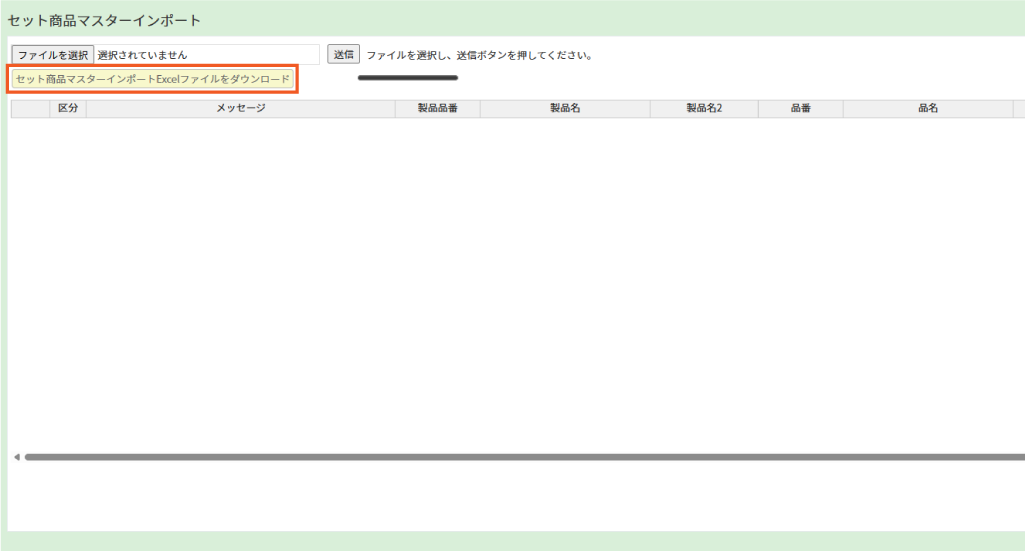Click the dark progress bar under the instructions
Image resolution: width=1025 pixels, height=551 pixels.
[x=408, y=77]
